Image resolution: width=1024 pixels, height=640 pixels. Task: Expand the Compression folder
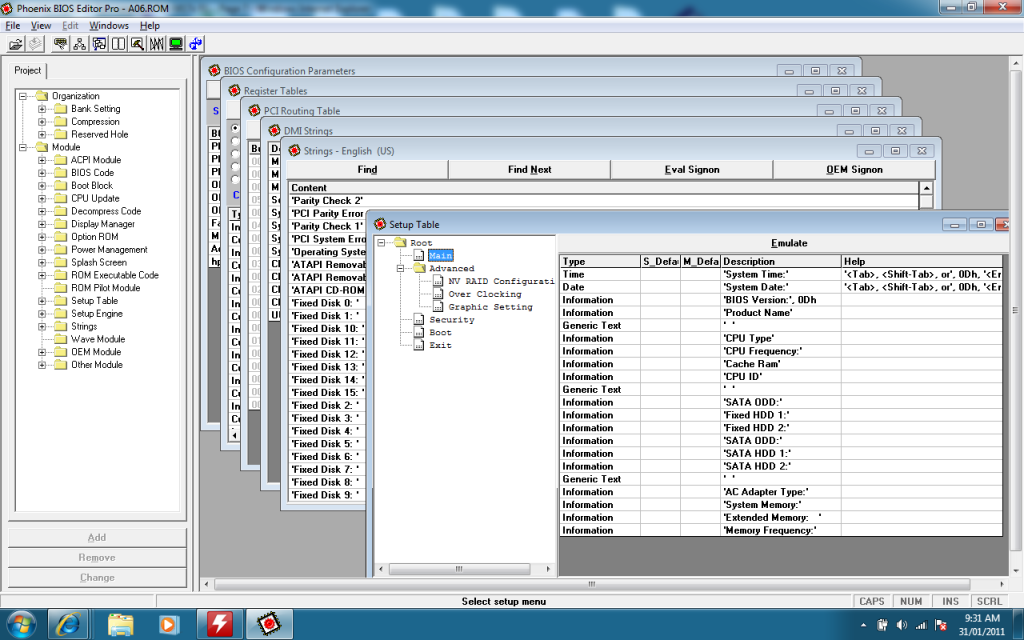pyautogui.click(x=42, y=121)
